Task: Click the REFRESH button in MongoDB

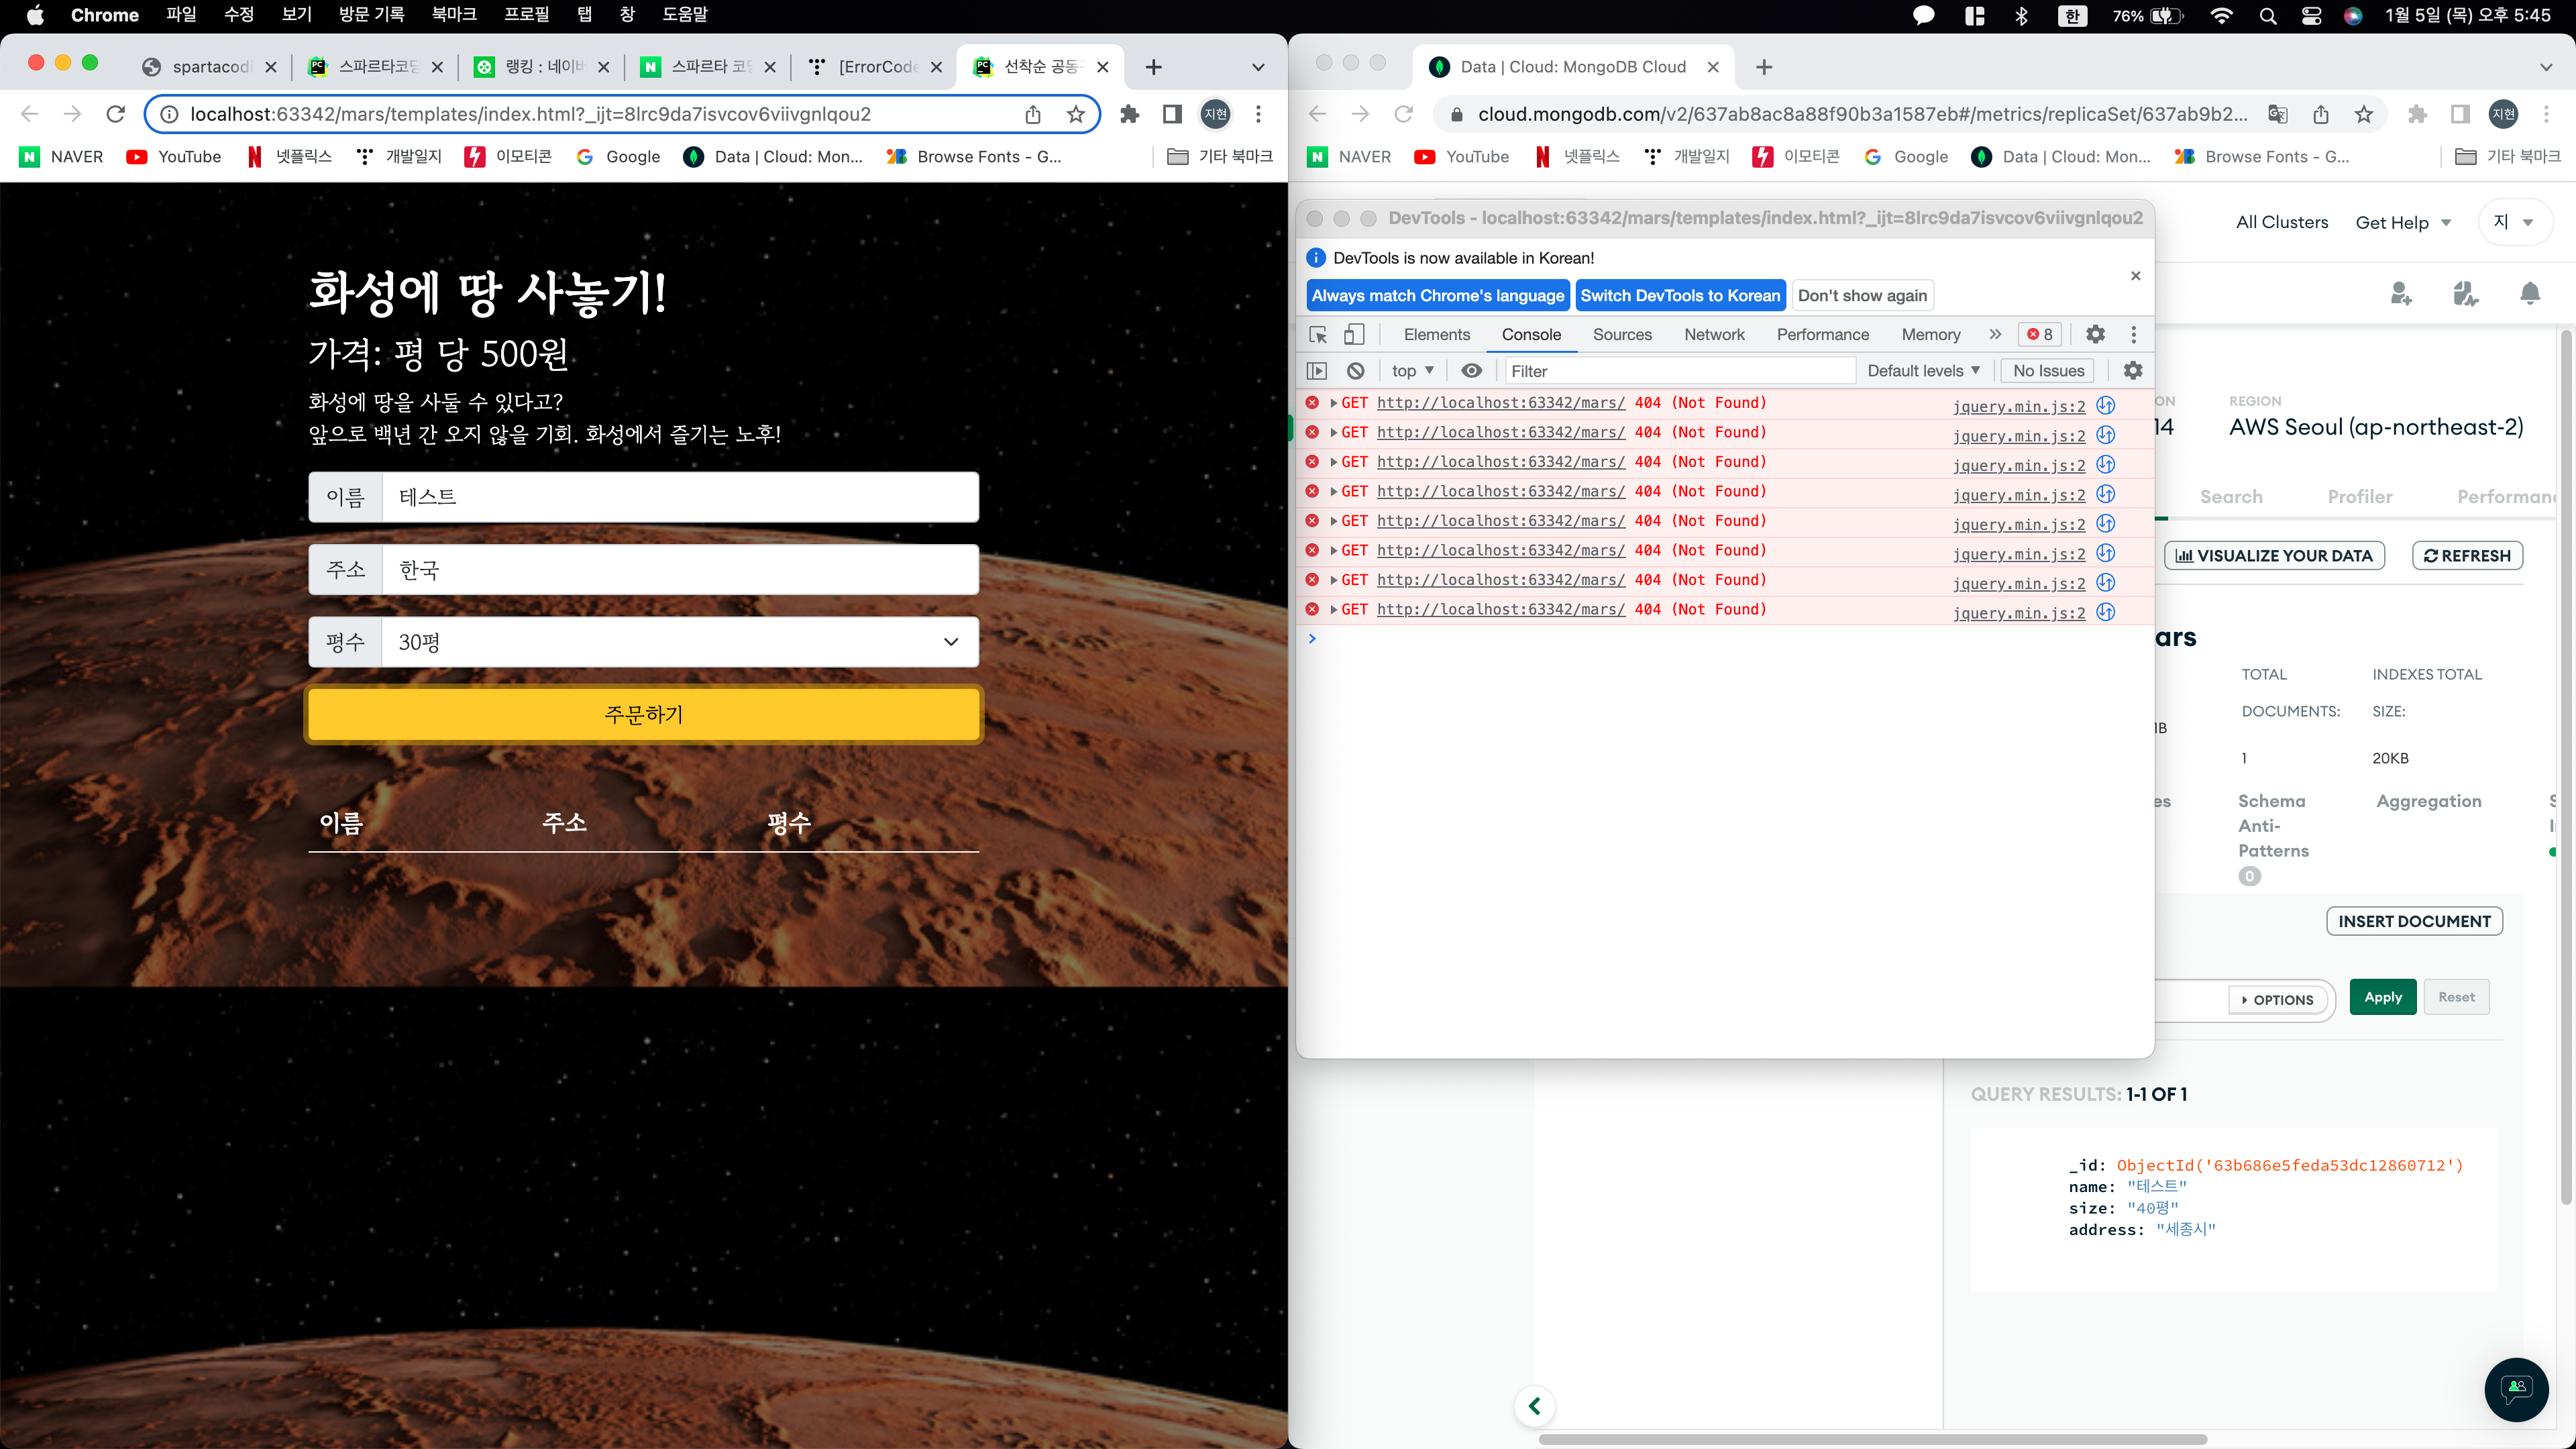Action: pyautogui.click(x=2467, y=556)
